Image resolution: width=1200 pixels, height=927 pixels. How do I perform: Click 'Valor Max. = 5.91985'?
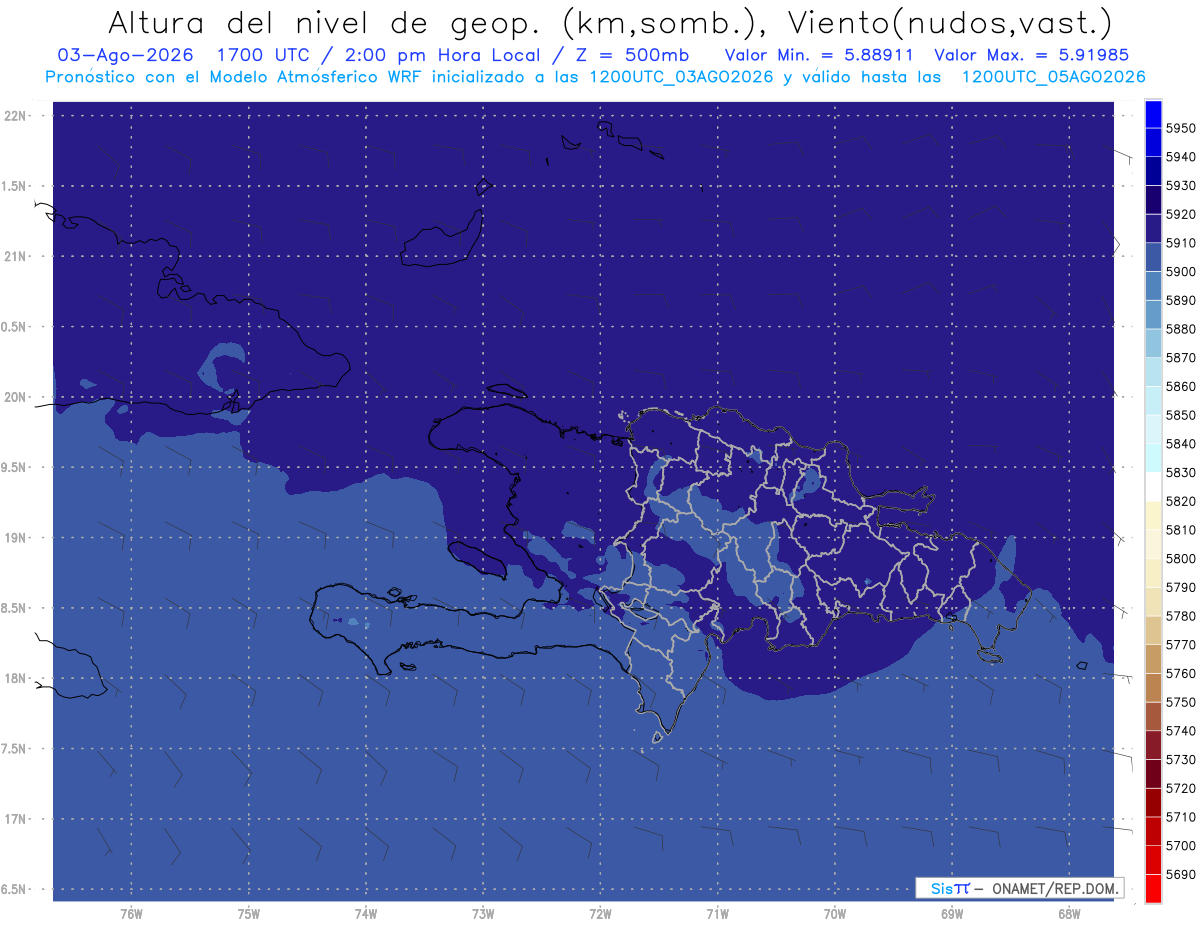(x=1032, y=55)
